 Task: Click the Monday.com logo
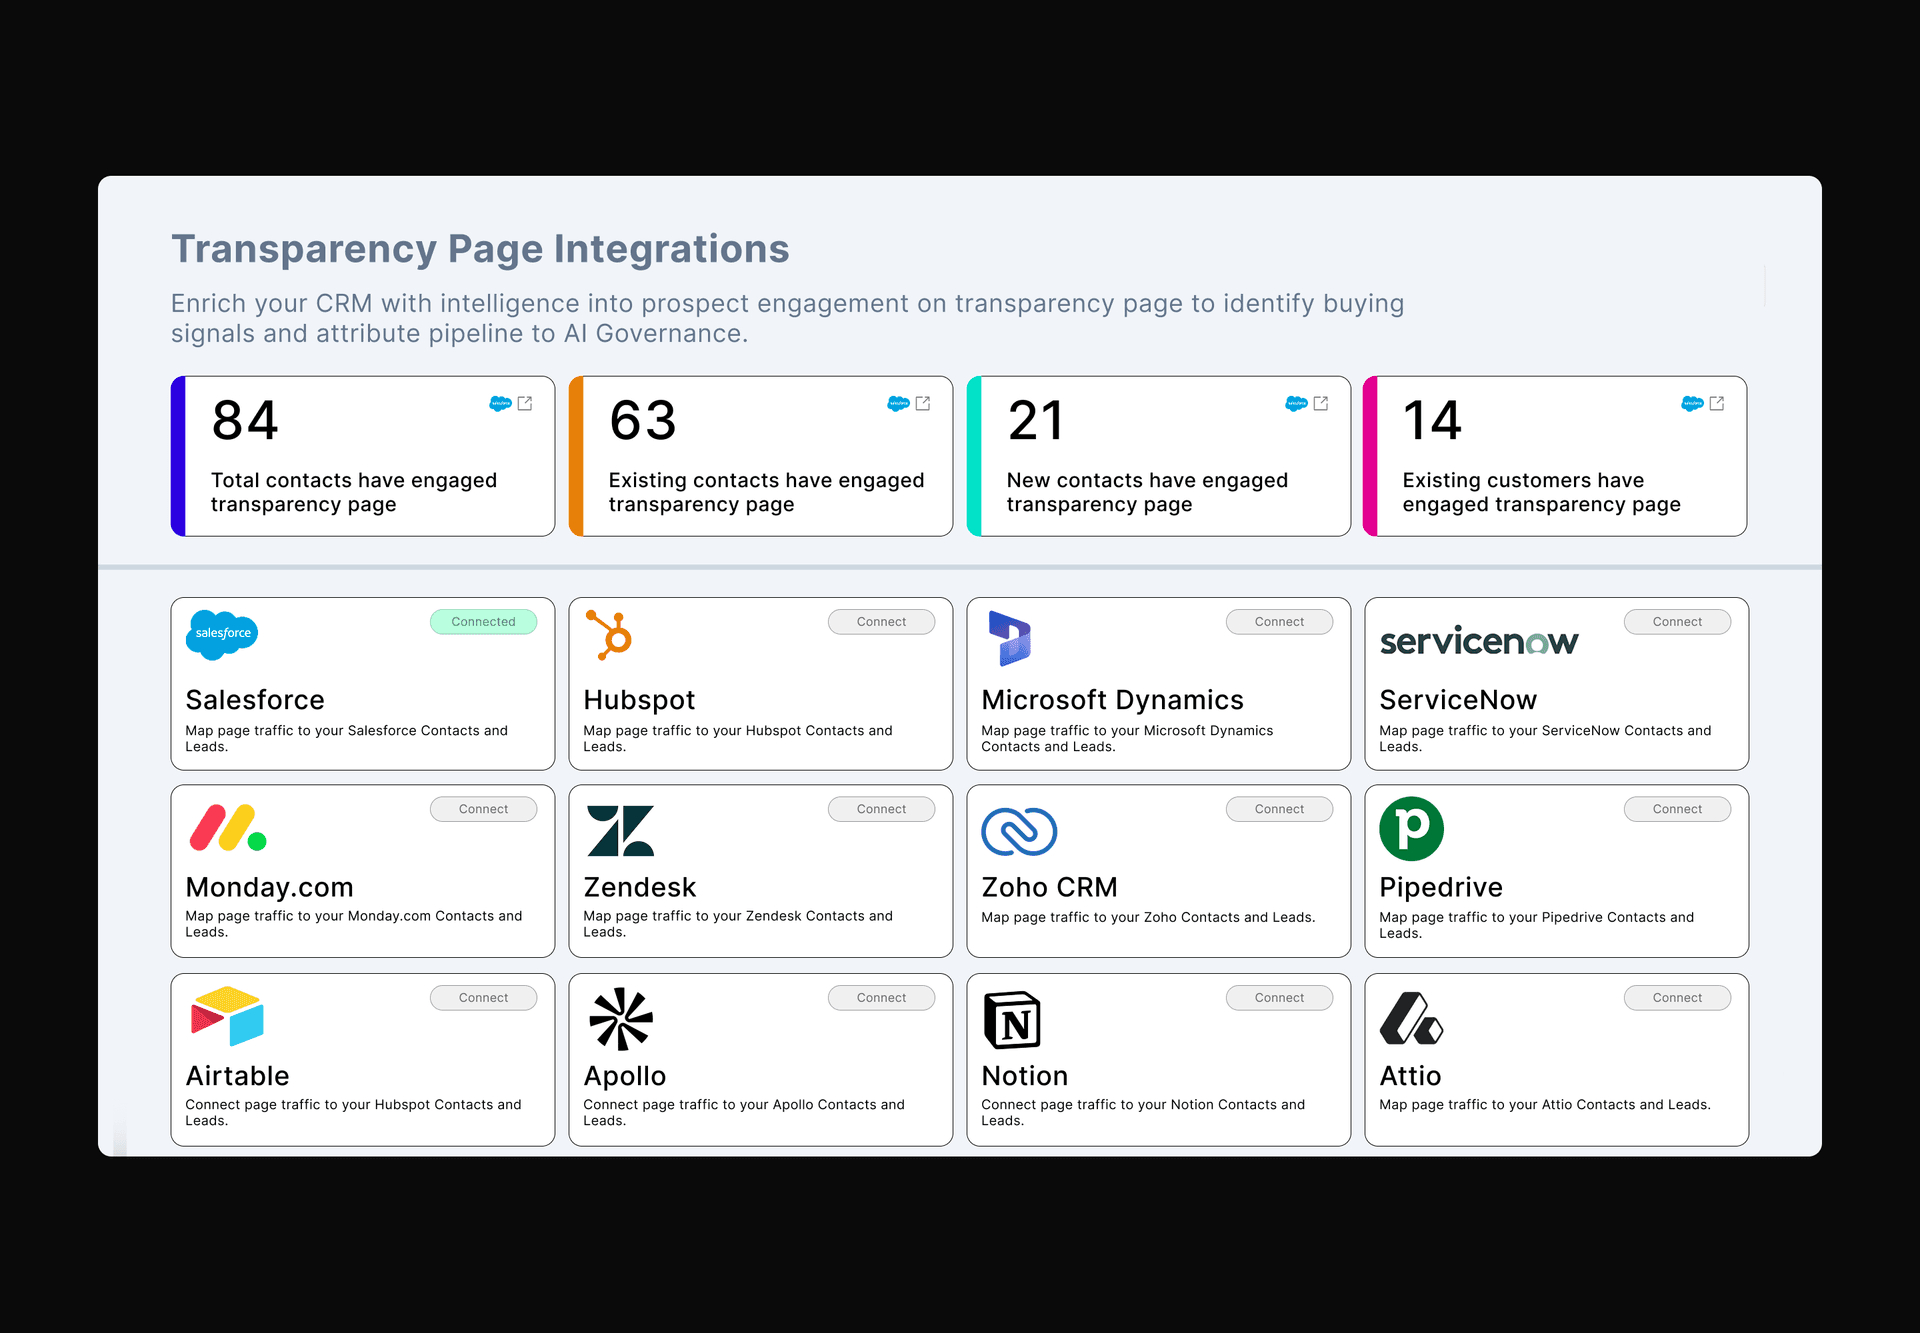tap(228, 828)
